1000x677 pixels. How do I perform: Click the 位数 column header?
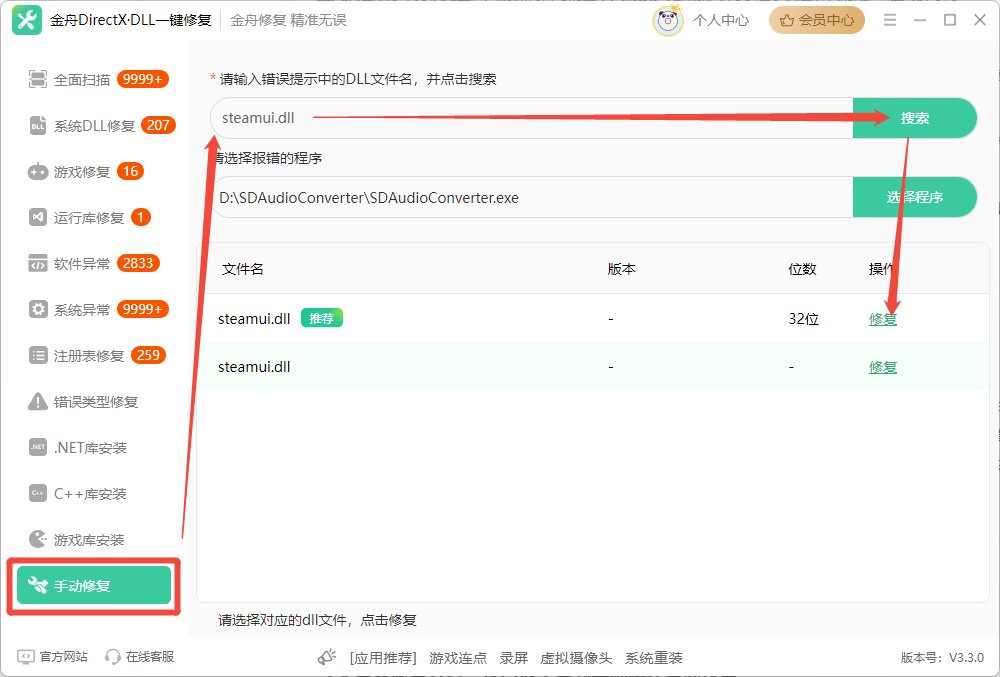point(802,269)
